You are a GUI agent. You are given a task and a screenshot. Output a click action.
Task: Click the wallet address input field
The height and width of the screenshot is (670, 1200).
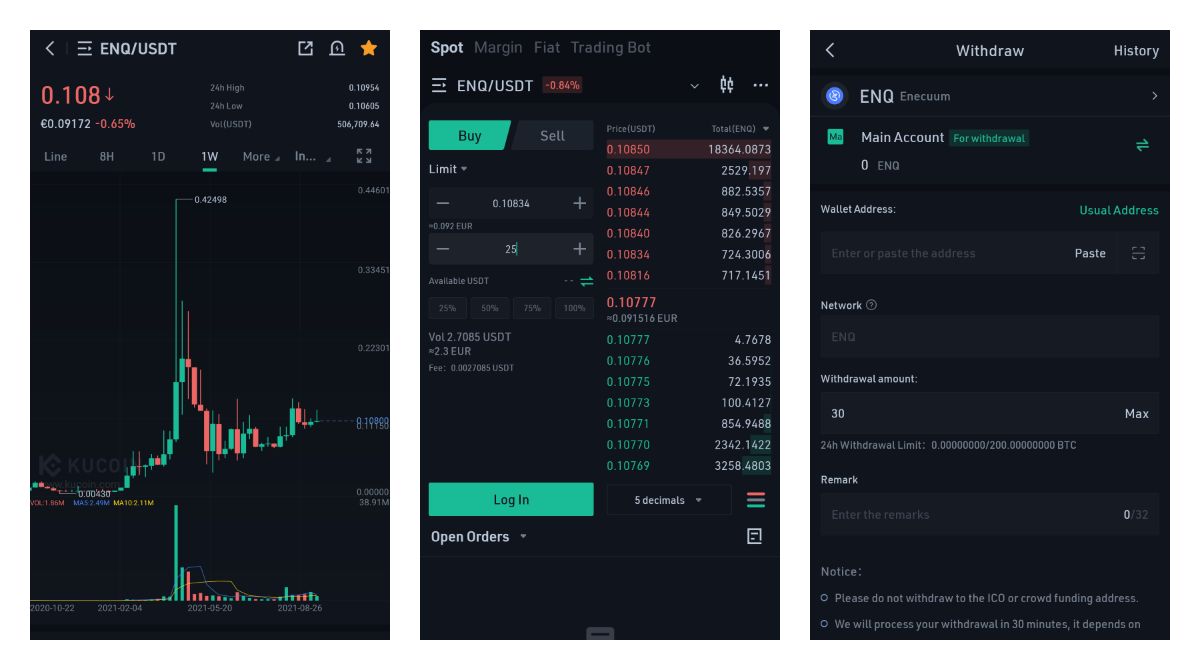[942, 253]
